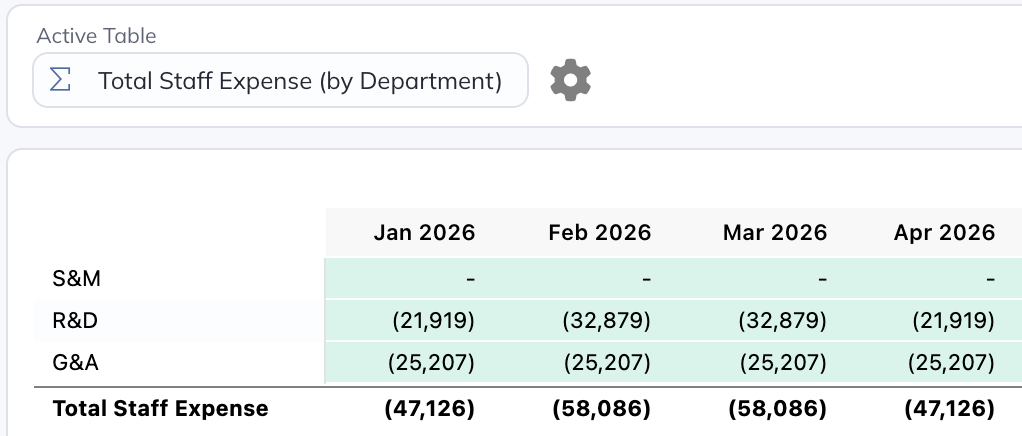
Task: Select R&D cell for Jan 2026
Action: click(433, 321)
